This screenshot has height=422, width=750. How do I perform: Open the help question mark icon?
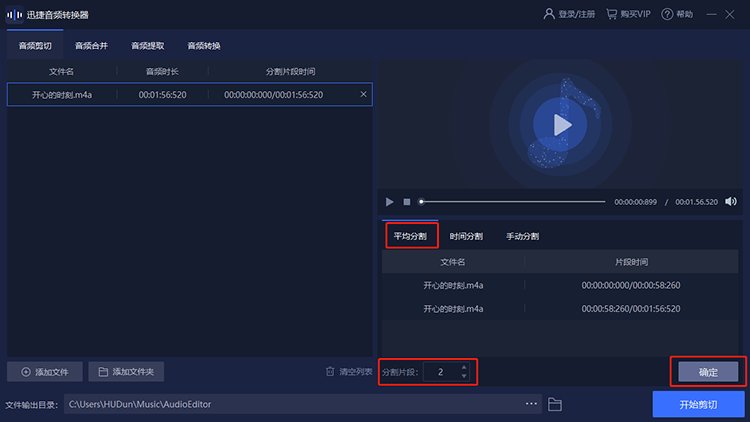tap(667, 14)
